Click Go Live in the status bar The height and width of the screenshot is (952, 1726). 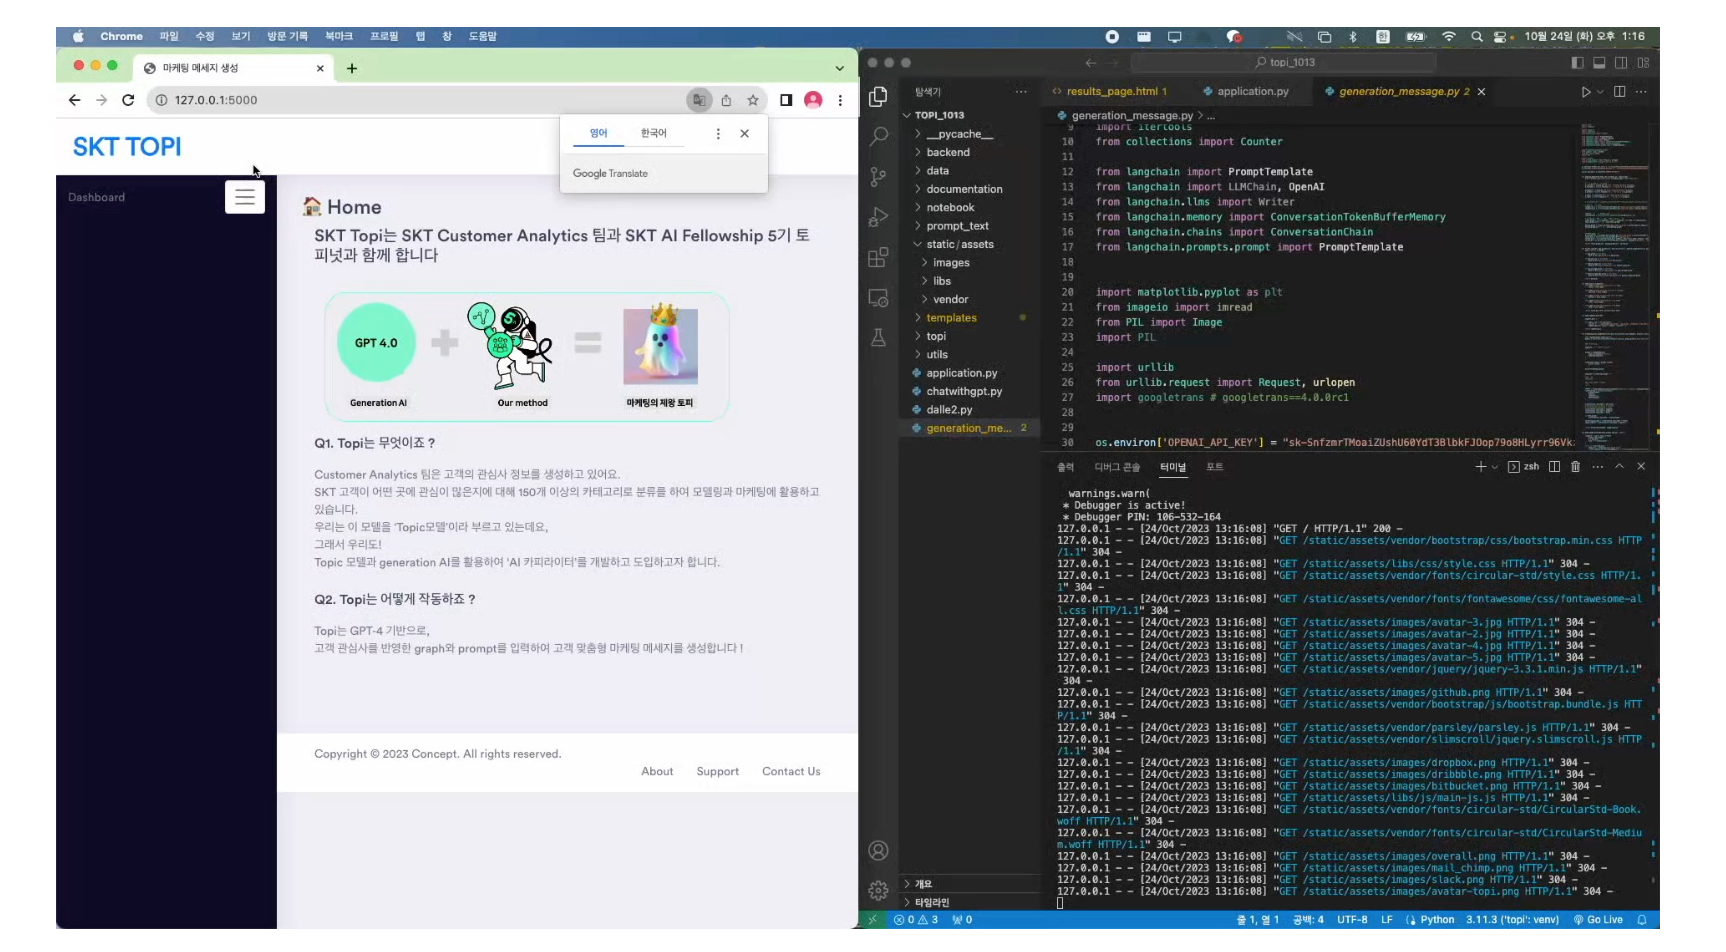coord(1598,920)
